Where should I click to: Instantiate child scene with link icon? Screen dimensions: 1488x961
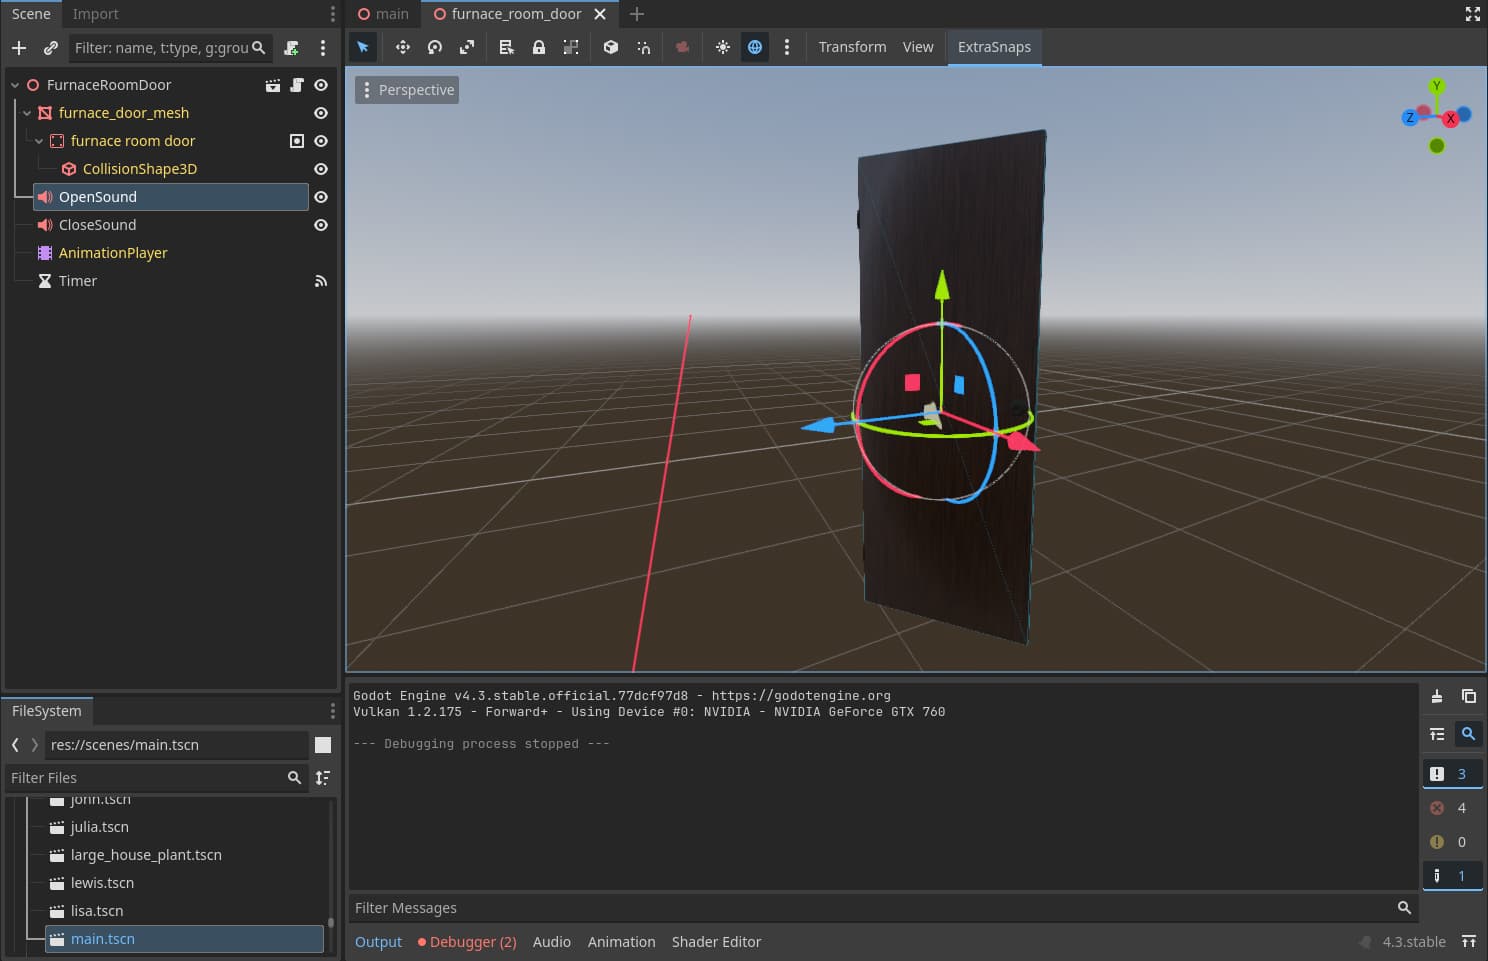click(x=51, y=47)
